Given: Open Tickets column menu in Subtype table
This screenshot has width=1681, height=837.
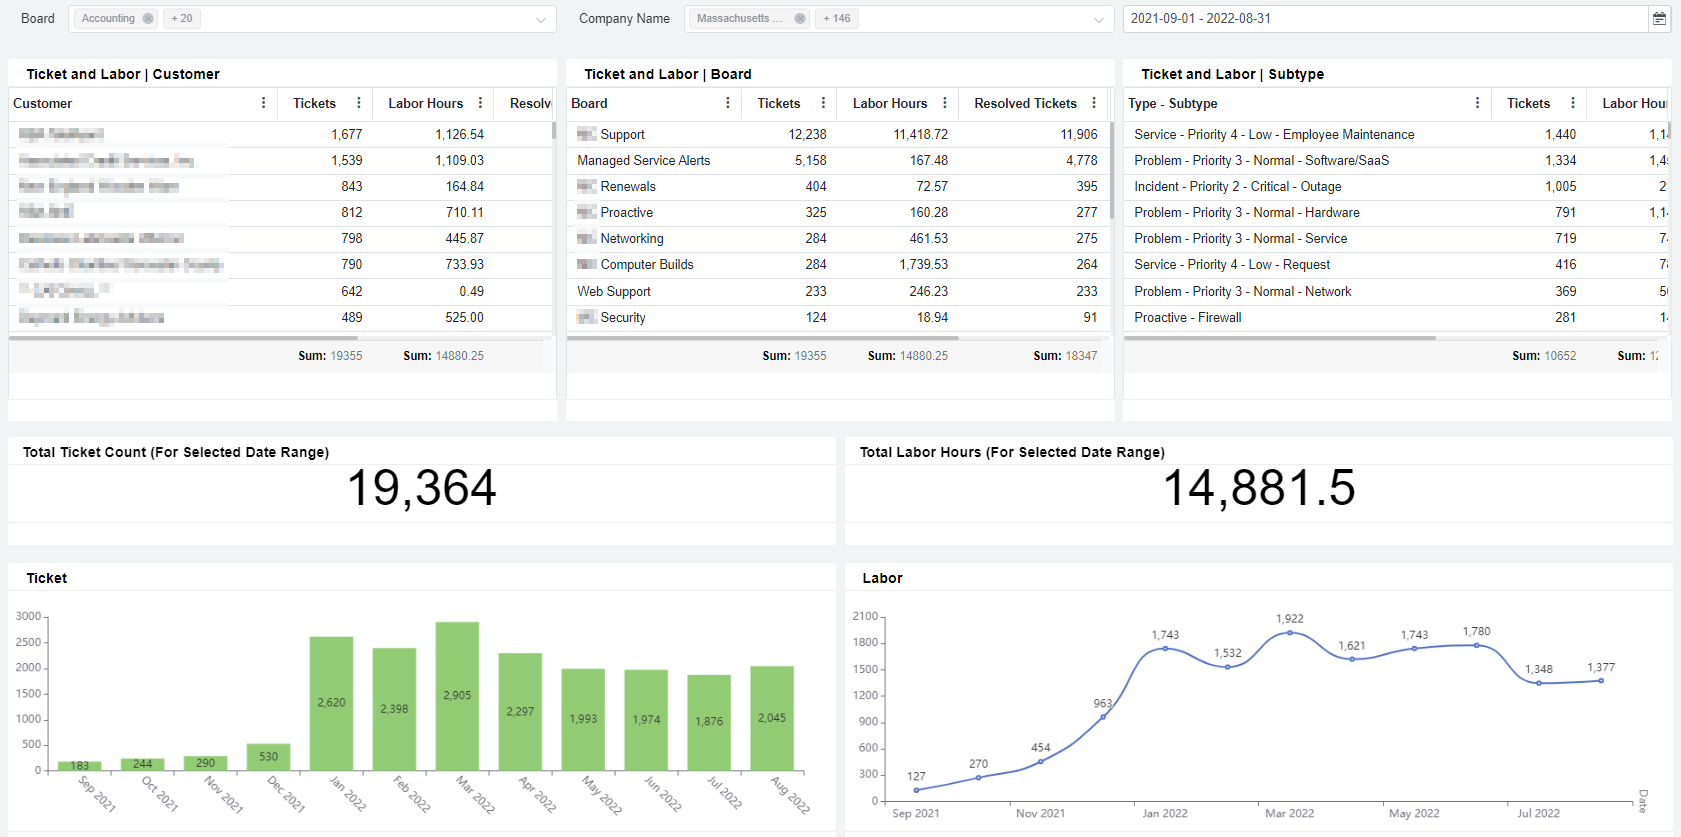Looking at the screenshot, I should coord(1572,103).
